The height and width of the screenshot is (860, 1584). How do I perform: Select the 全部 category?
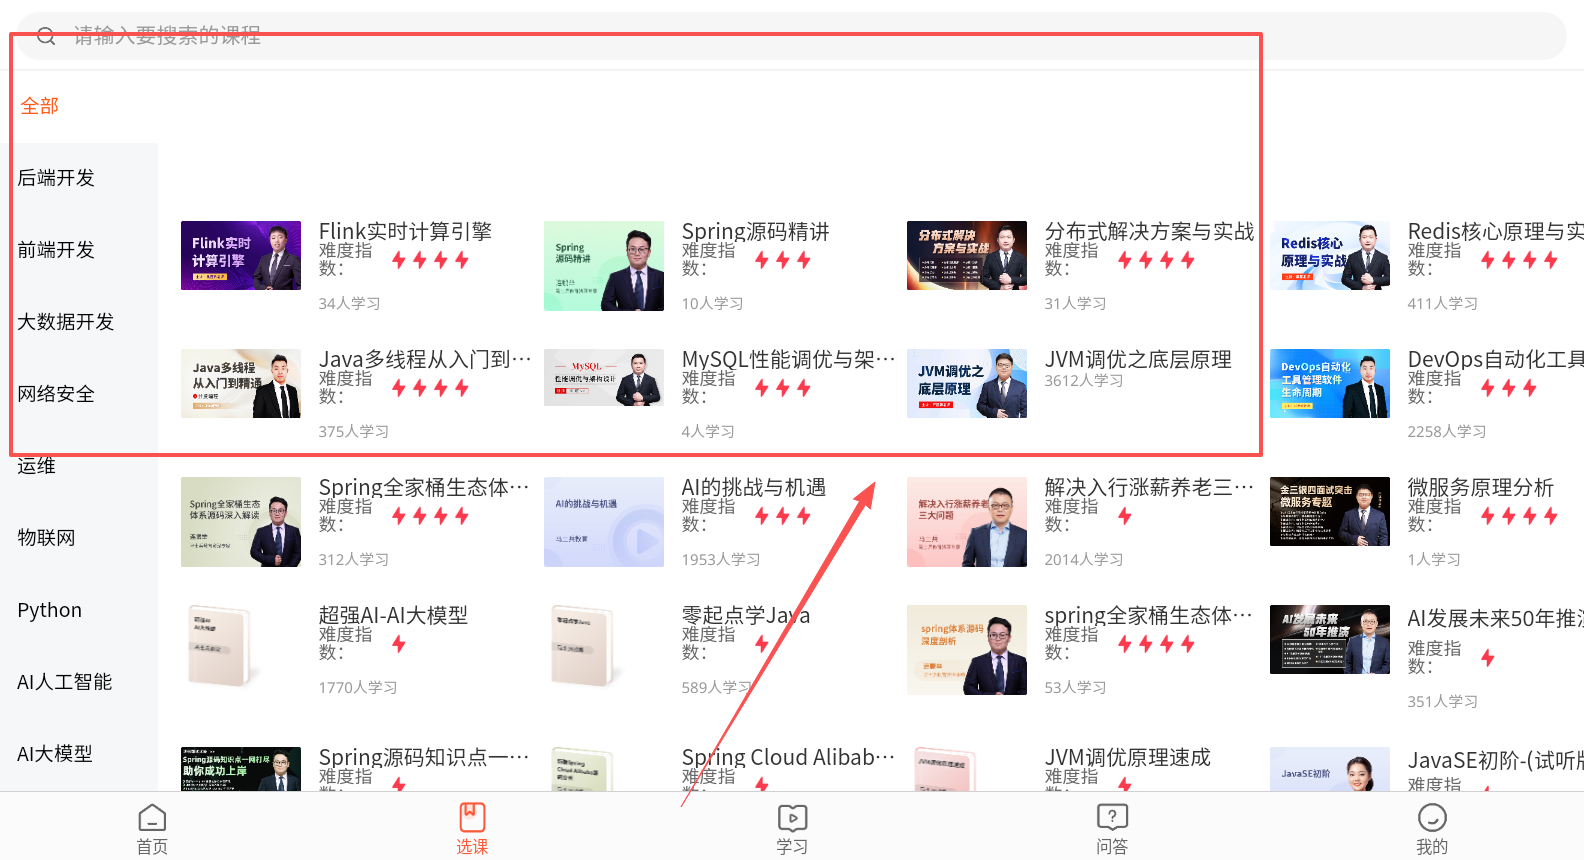40,106
